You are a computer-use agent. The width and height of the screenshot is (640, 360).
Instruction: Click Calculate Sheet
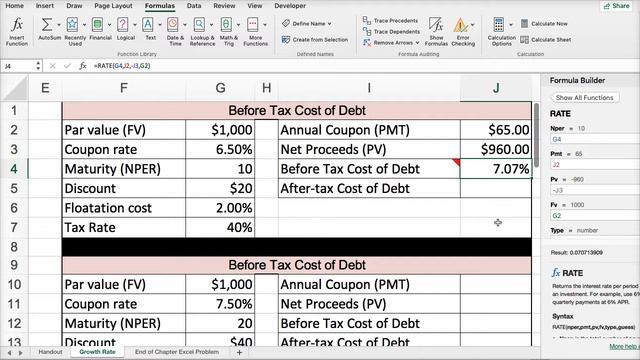pos(546,40)
